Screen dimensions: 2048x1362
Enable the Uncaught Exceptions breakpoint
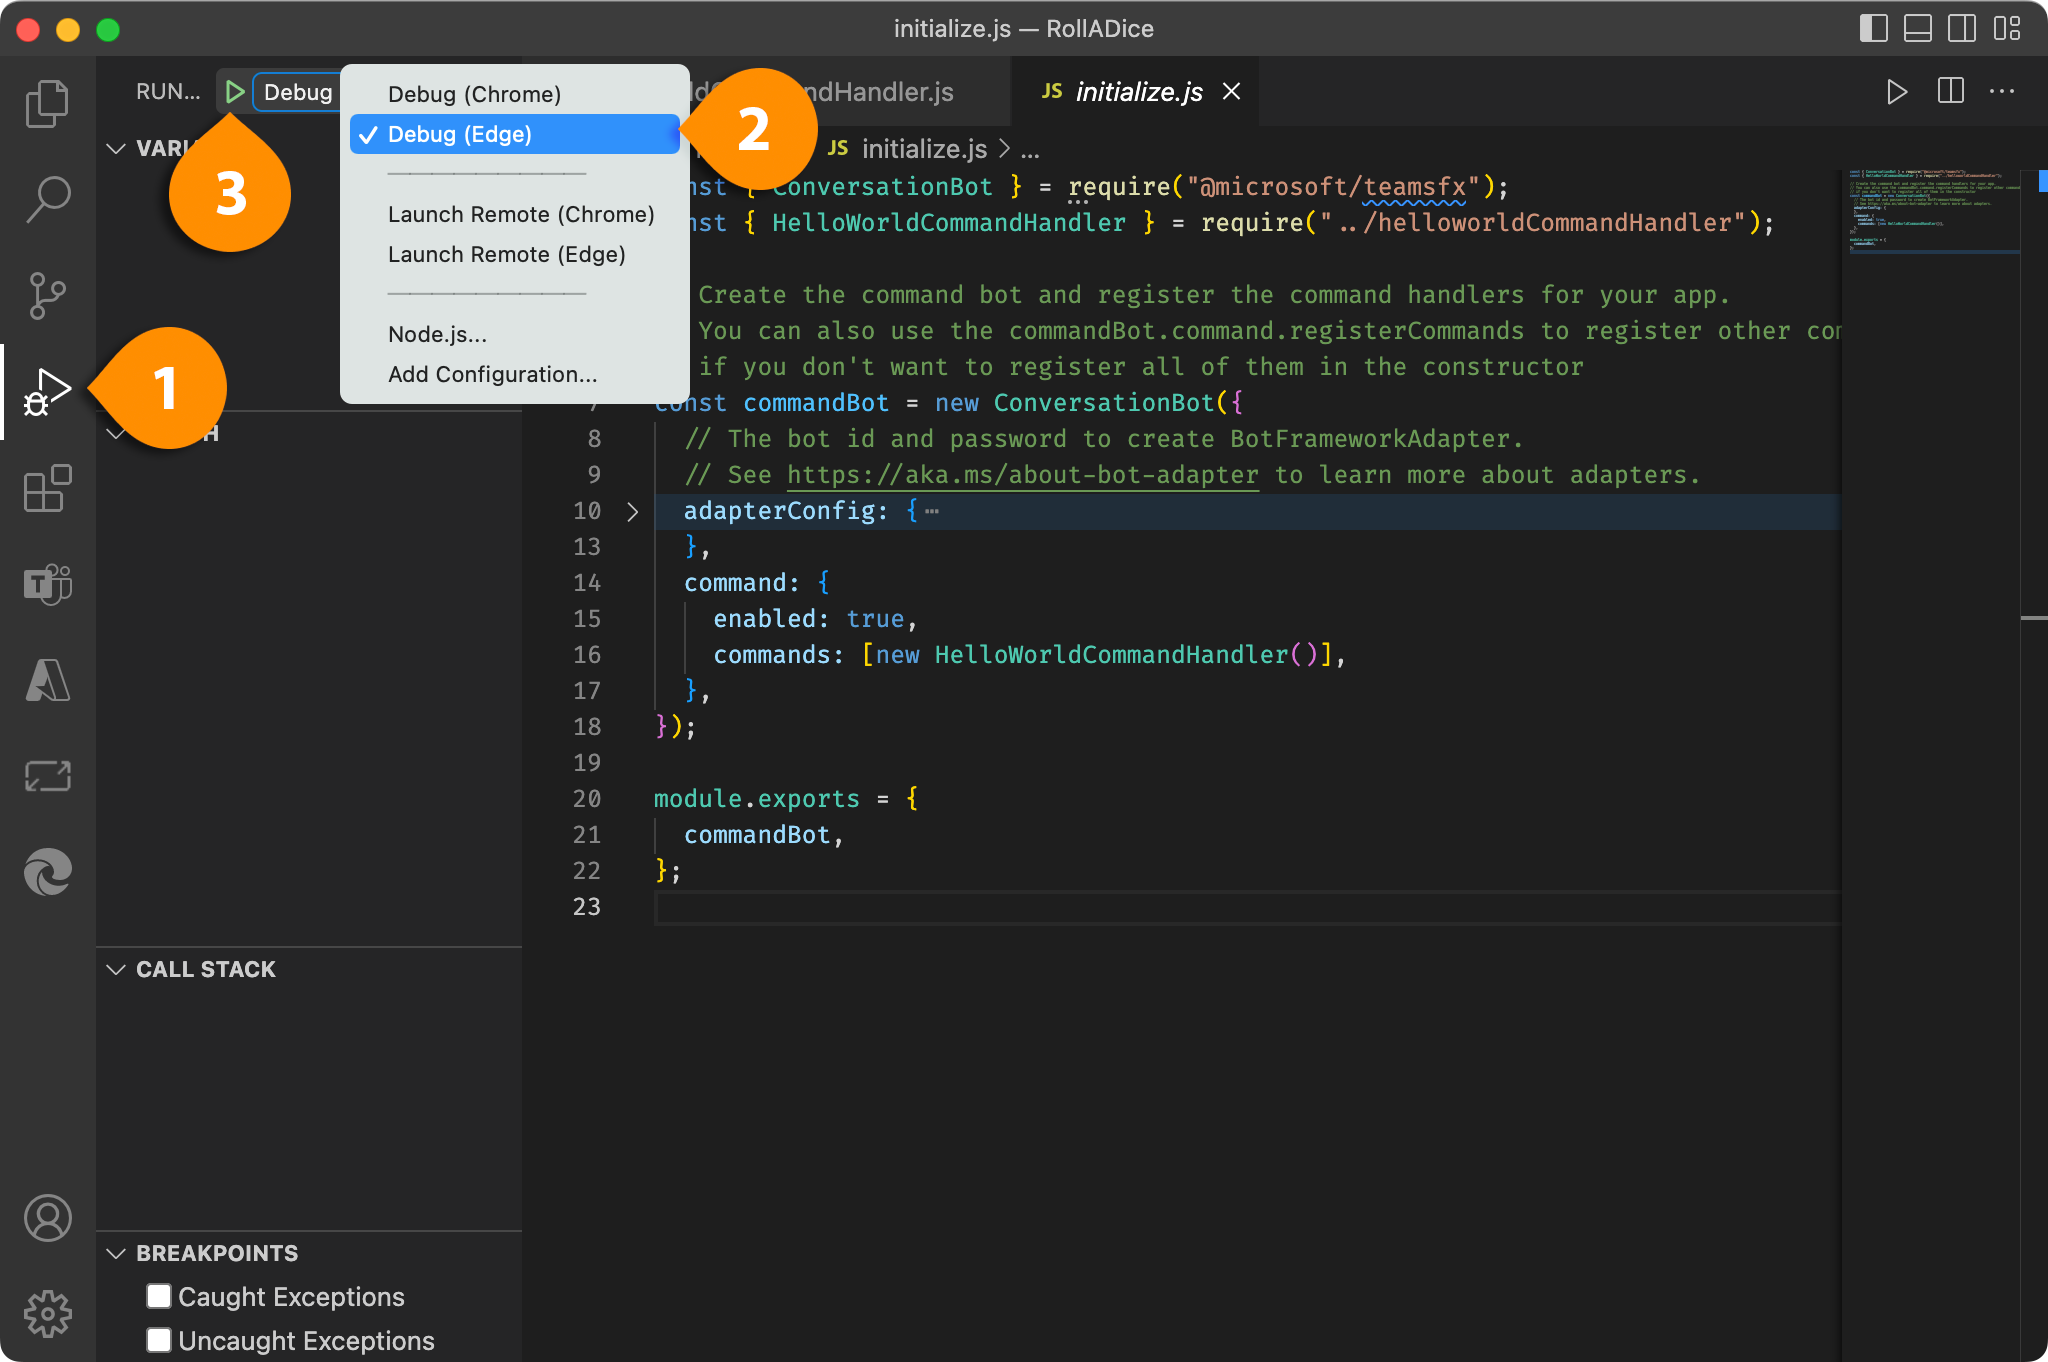pos(159,1340)
